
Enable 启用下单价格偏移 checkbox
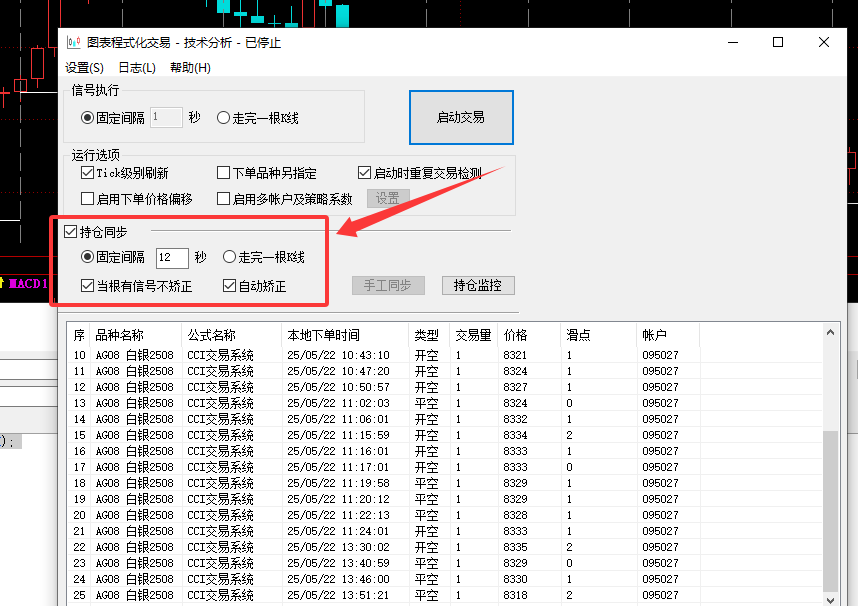(x=88, y=199)
